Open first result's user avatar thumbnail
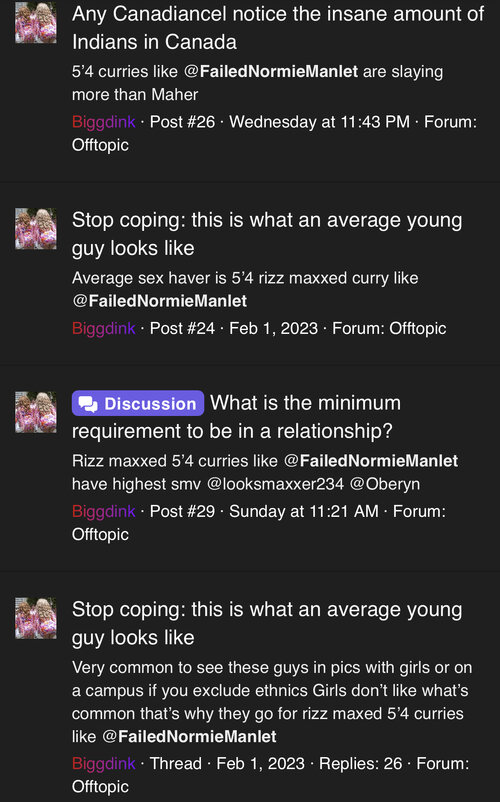 pos(36,23)
